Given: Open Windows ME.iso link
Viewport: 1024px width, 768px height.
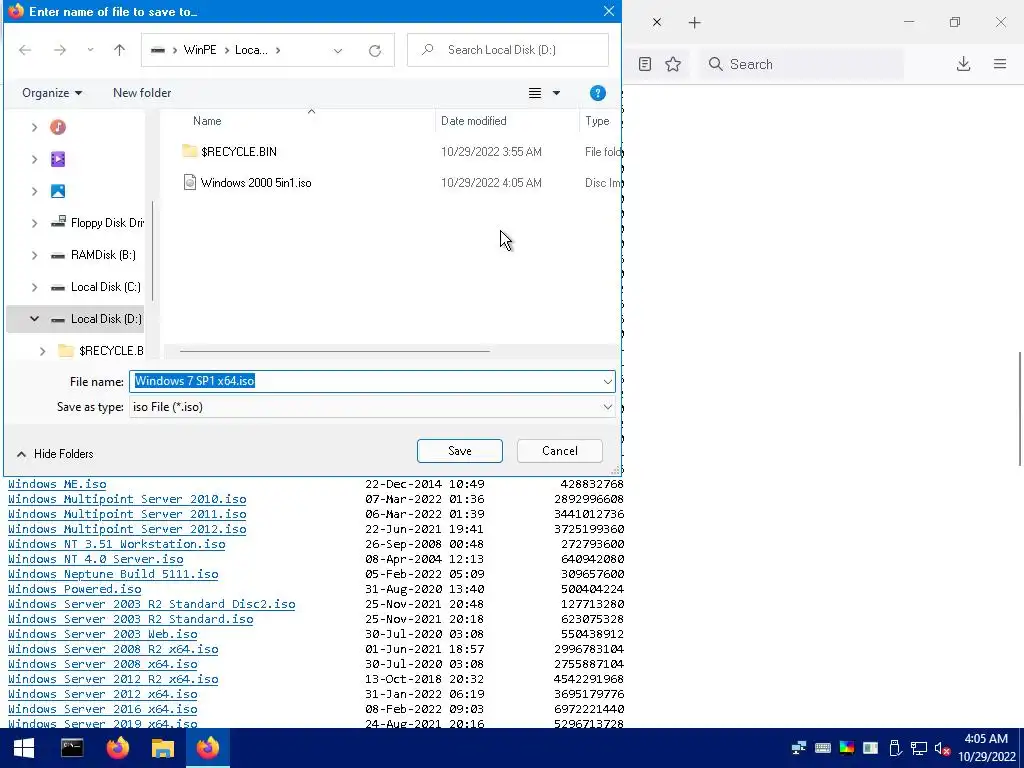Looking at the screenshot, I should pos(57,484).
